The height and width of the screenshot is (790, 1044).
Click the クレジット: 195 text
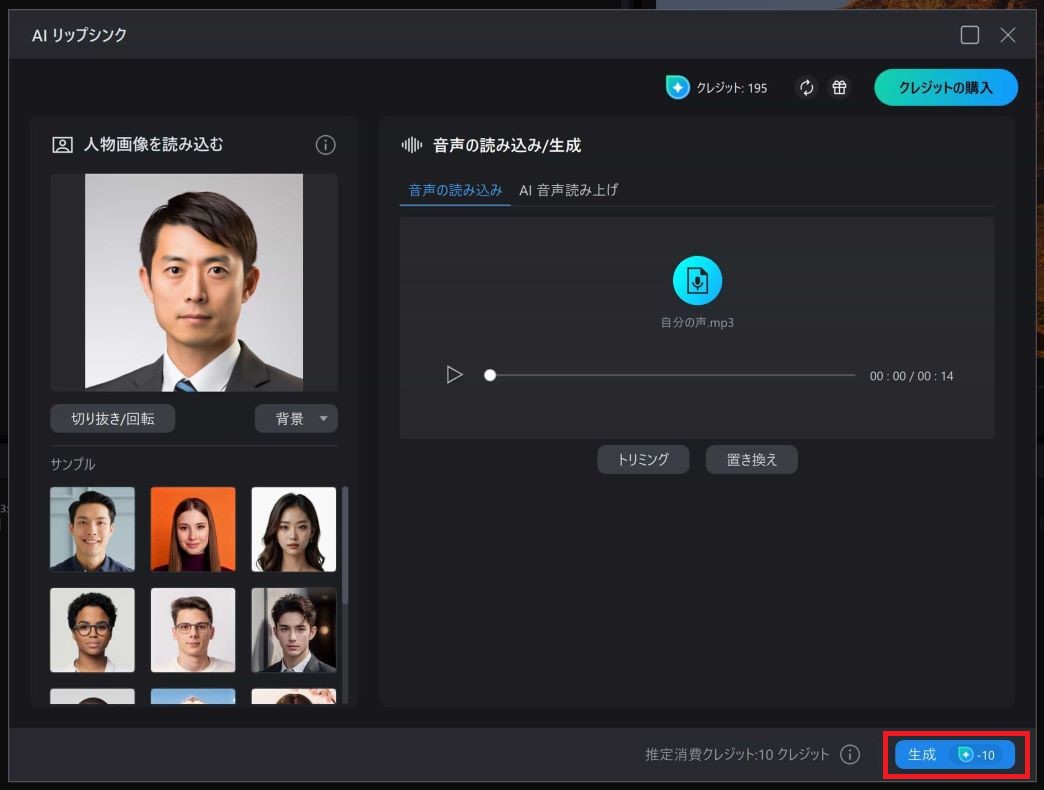tap(731, 88)
